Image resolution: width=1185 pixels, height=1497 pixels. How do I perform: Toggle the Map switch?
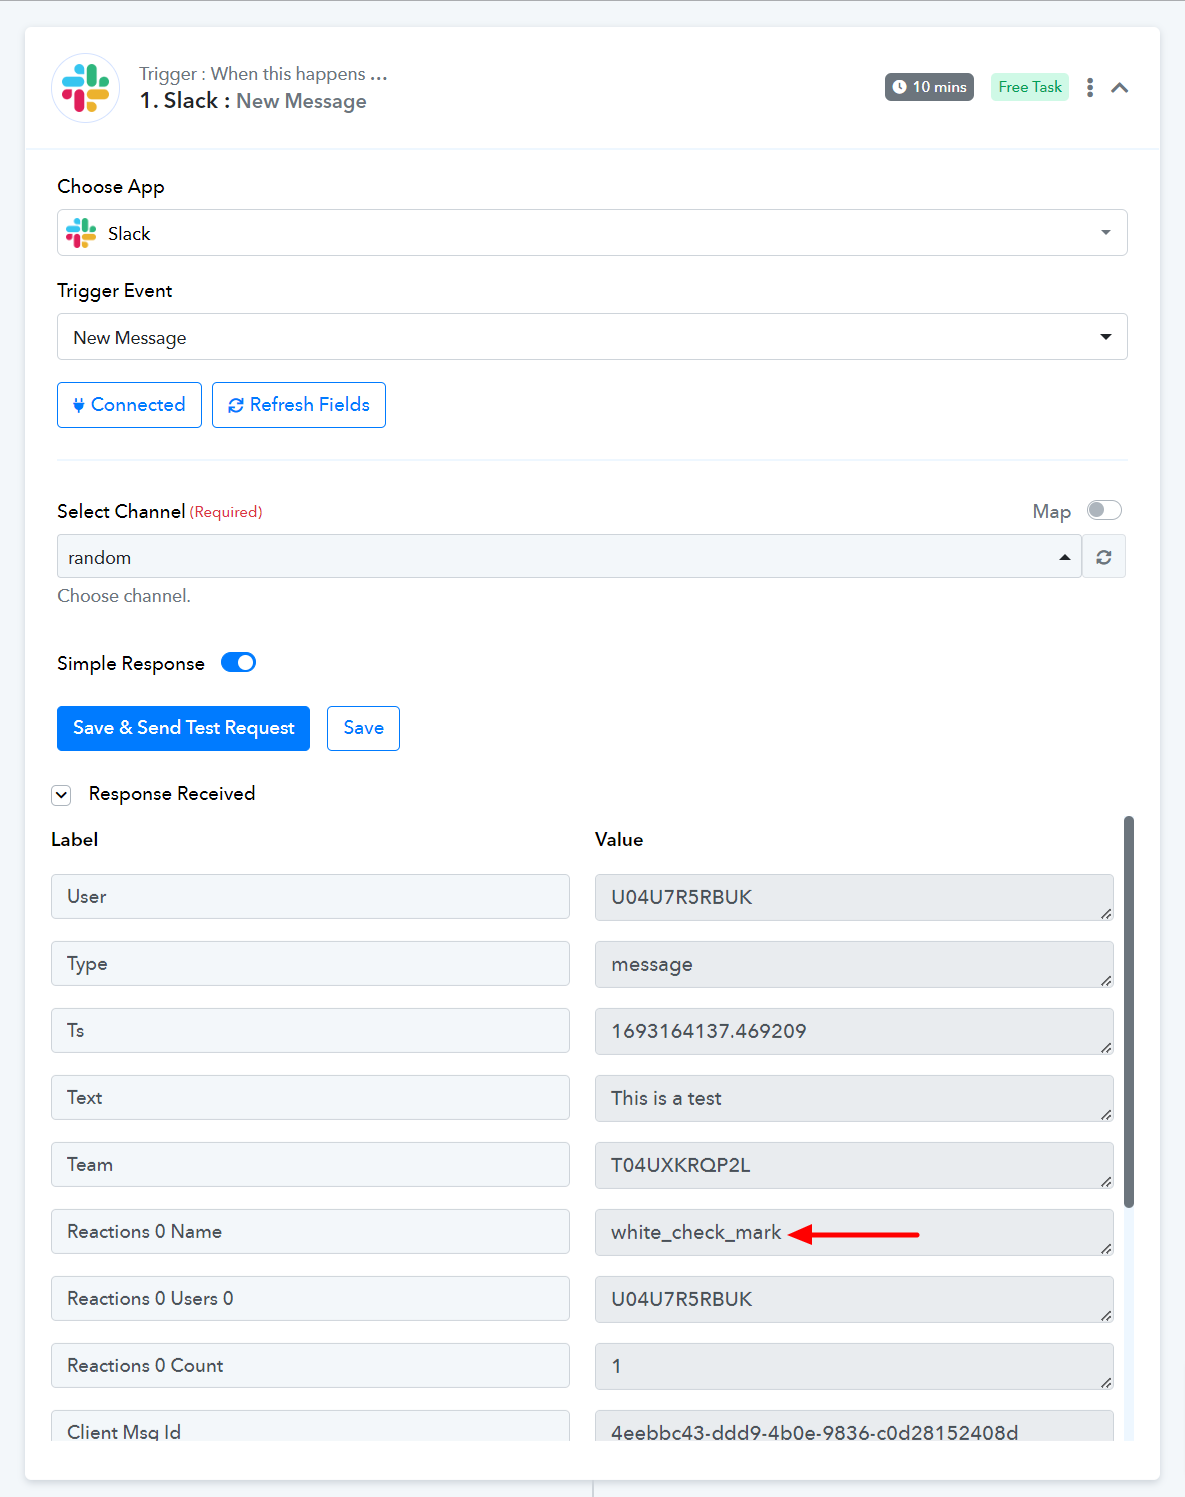[x=1104, y=511]
